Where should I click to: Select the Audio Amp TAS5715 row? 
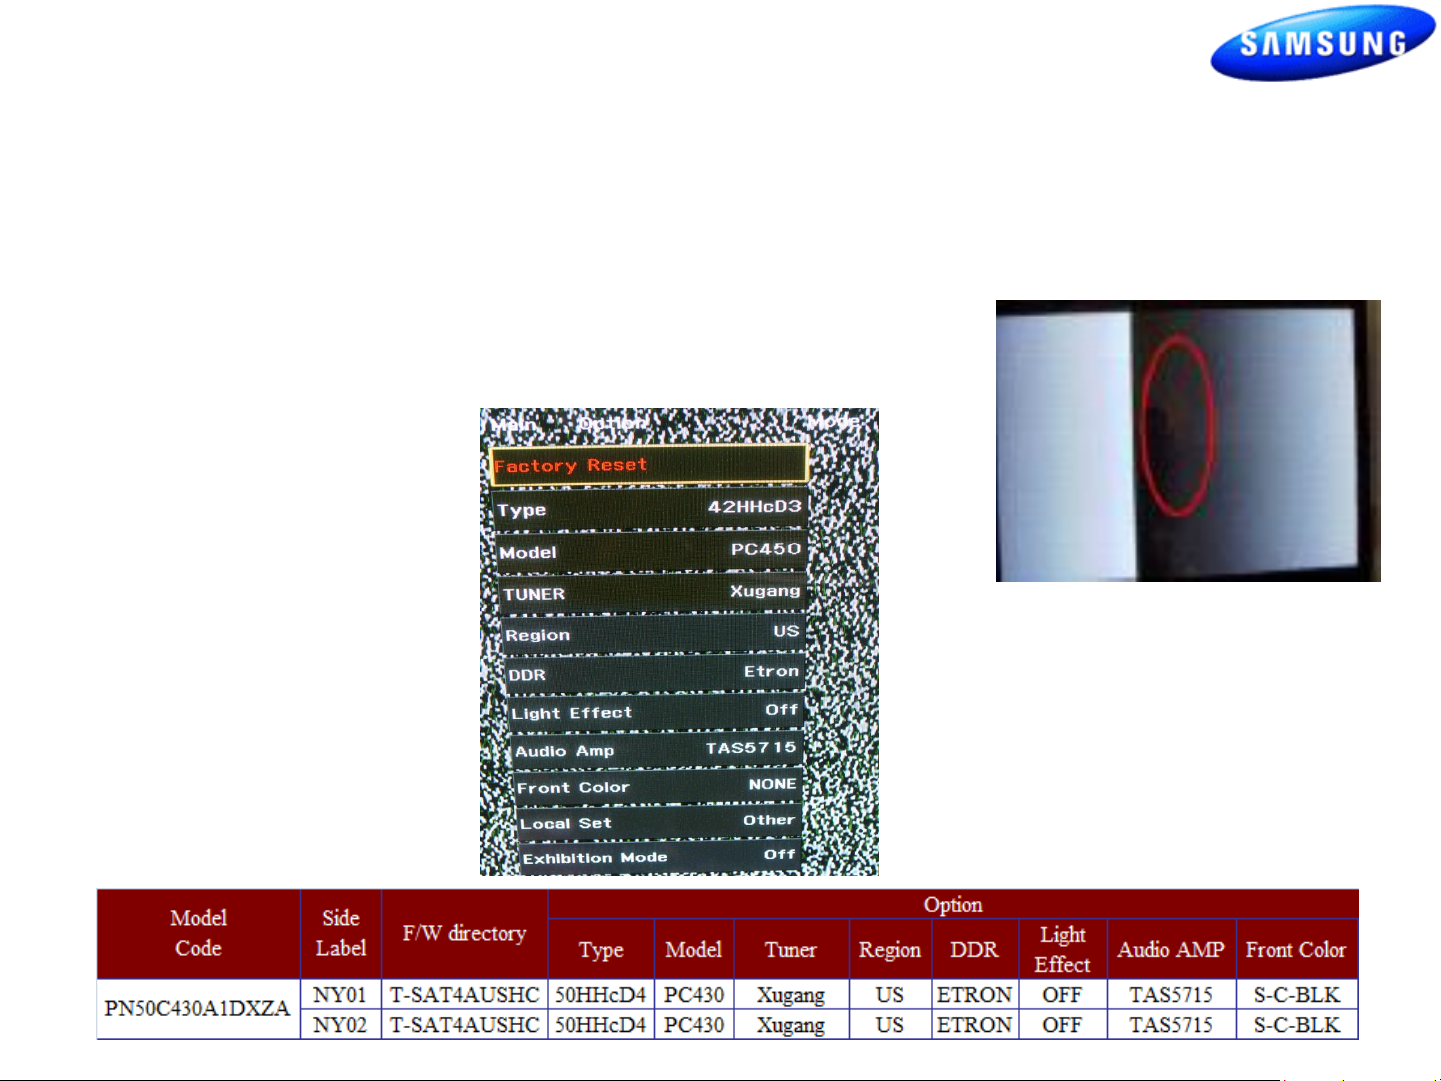pyautogui.click(x=657, y=750)
